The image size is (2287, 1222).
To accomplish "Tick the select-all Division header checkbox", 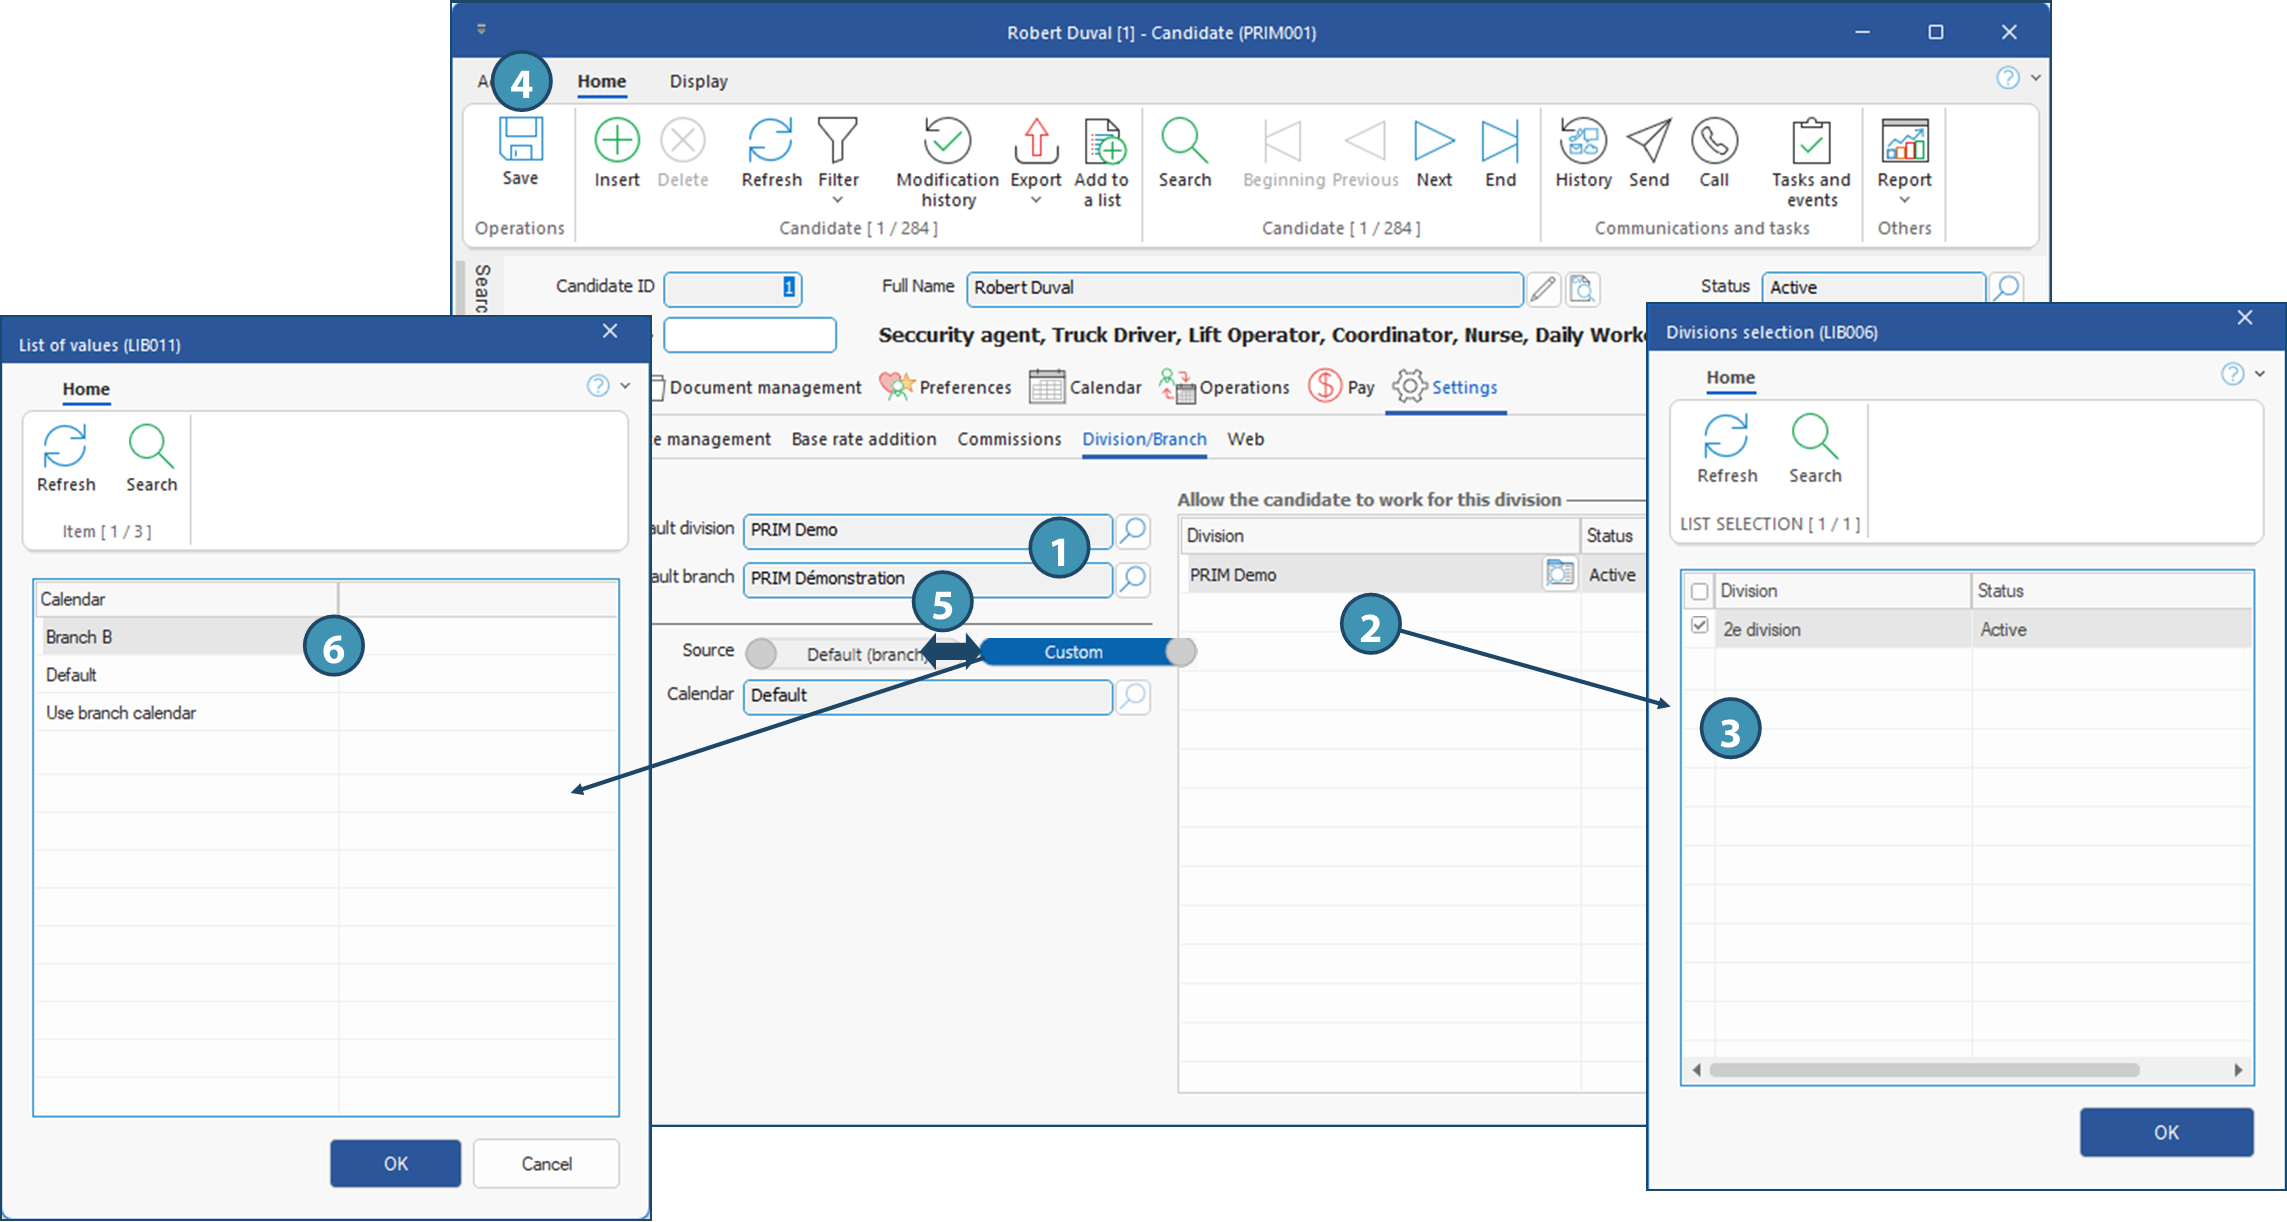I will 1699,591.
